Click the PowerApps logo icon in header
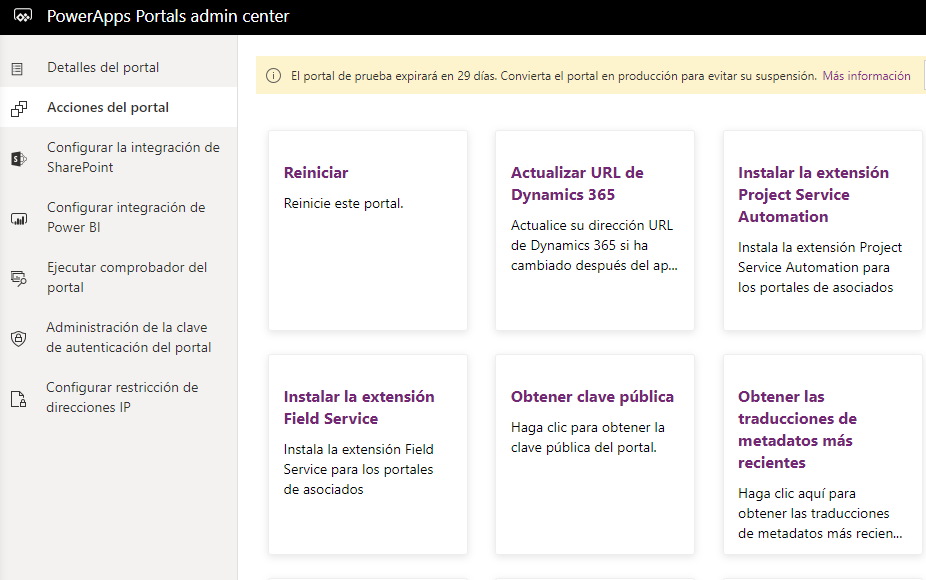Viewport: 926px width, 580px height. [22, 16]
